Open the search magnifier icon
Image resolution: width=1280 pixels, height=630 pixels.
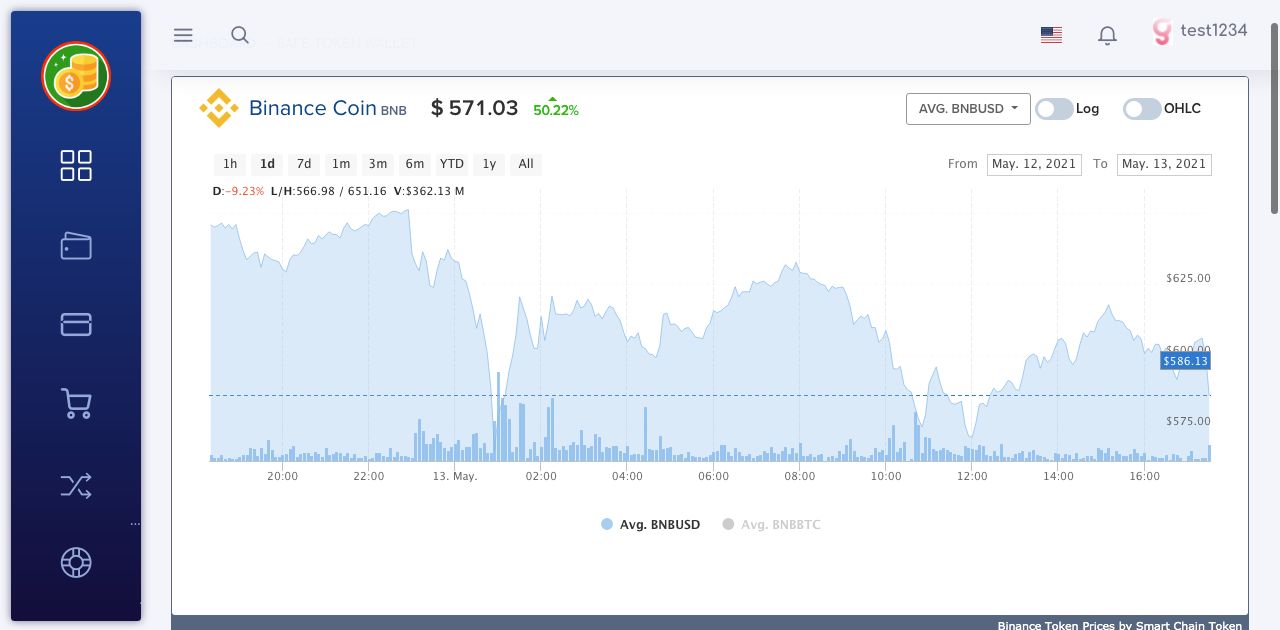click(x=240, y=35)
